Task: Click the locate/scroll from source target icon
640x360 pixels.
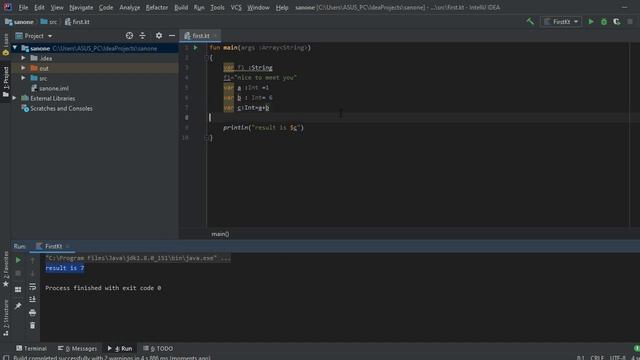Action: (129, 36)
